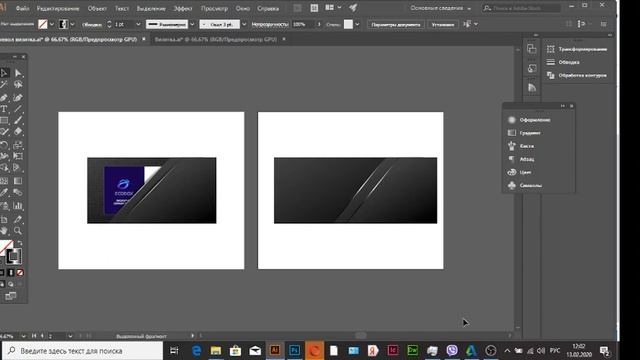The height and width of the screenshot is (360, 640).
Task: Open the graphic style dropdown
Action: [357, 24]
